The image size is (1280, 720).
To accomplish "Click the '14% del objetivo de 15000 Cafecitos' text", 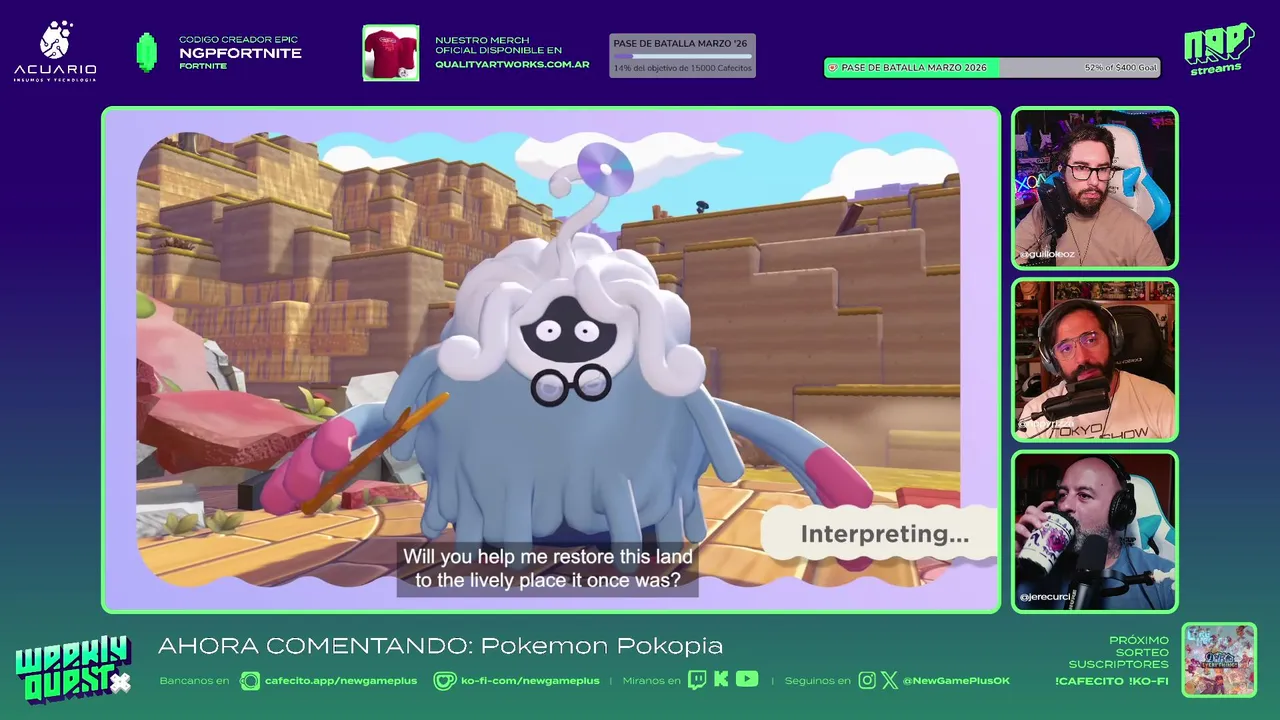I will click(682, 68).
